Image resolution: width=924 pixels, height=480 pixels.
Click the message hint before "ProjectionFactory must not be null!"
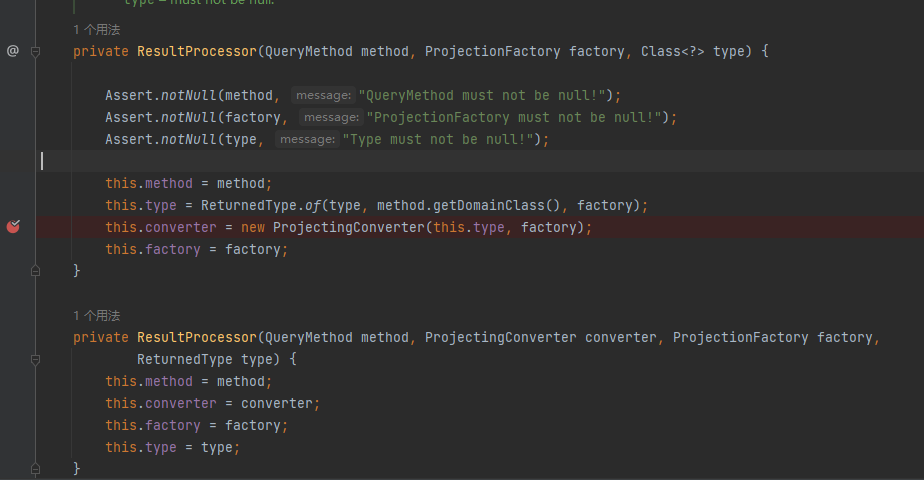(x=329, y=117)
